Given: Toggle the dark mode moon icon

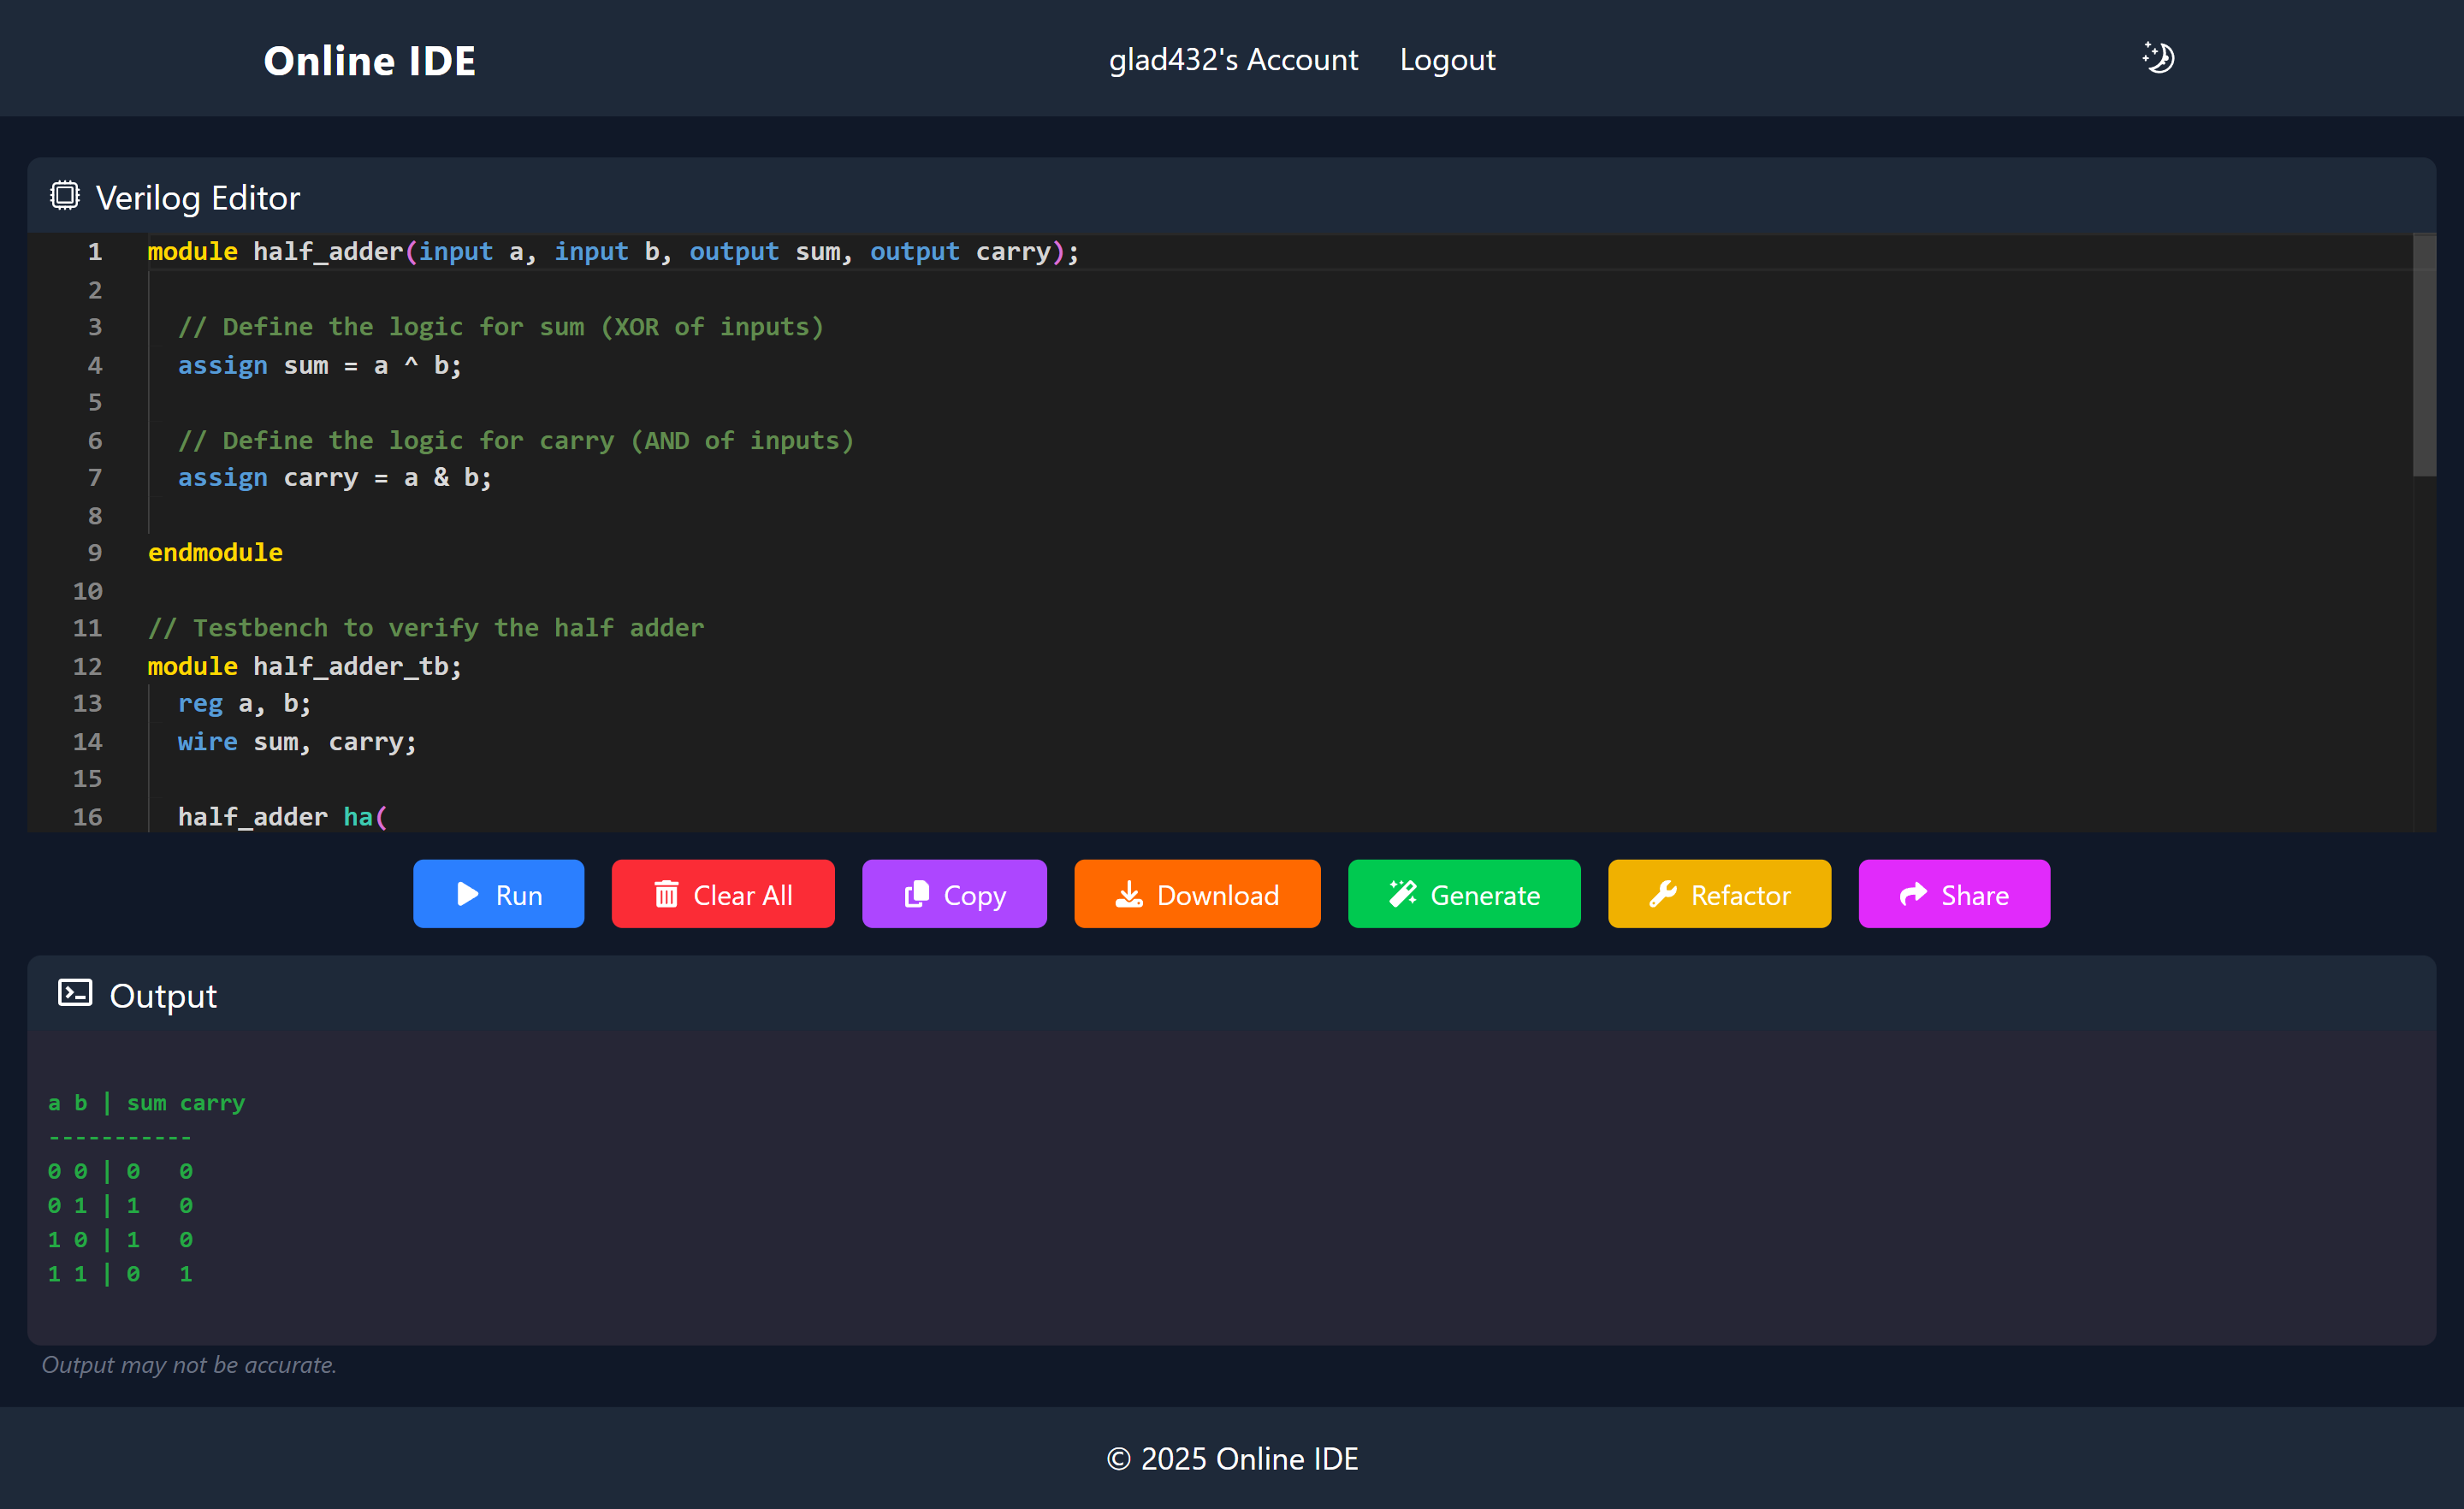Looking at the screenshot, I should (x=2158, y=58).
